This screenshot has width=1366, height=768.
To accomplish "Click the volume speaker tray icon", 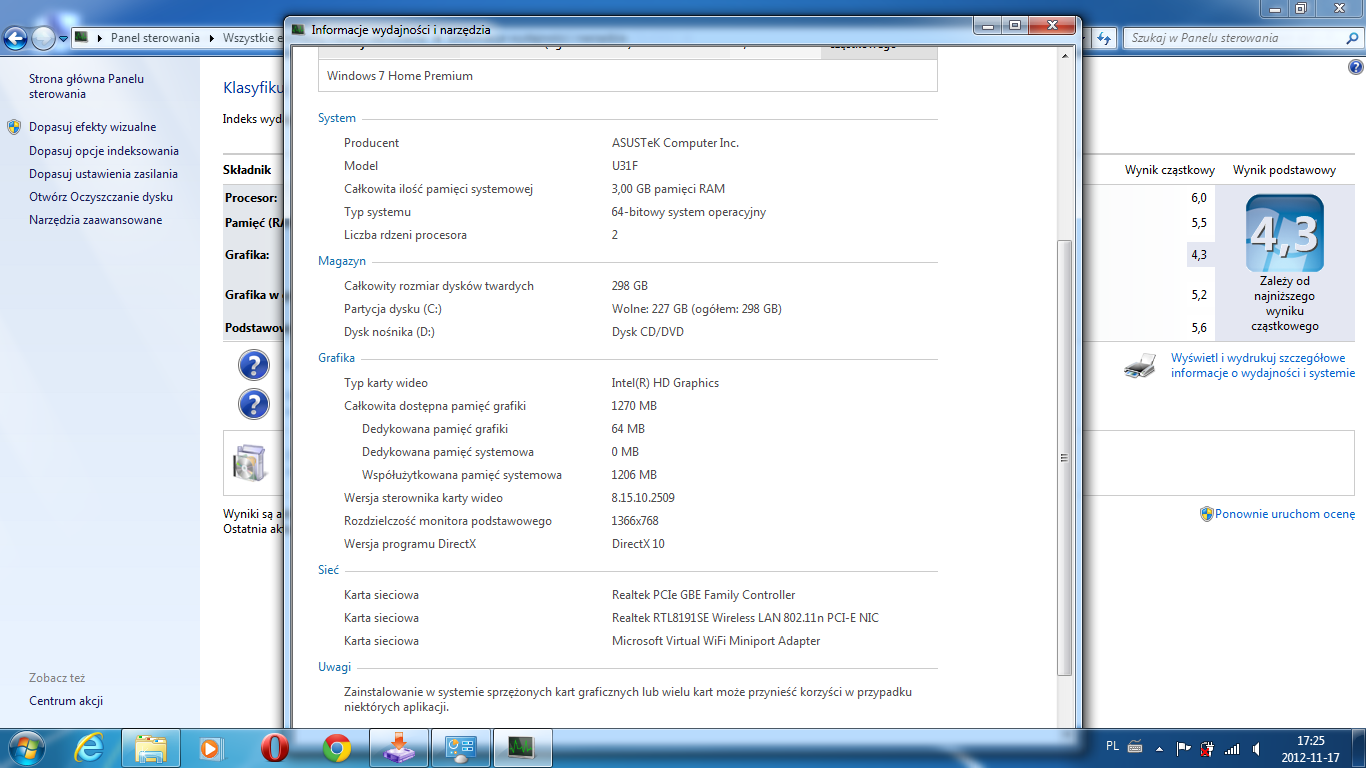I will (1257, 747).
